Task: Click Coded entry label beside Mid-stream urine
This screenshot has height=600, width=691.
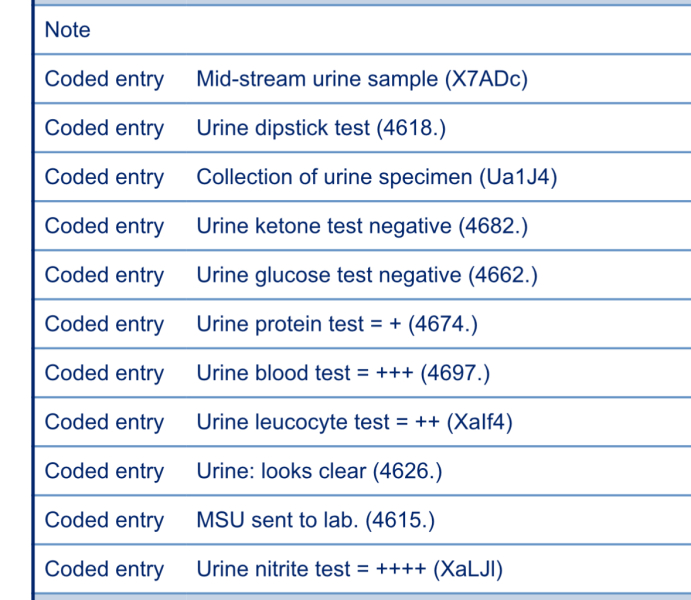Action: click(104, 79)
